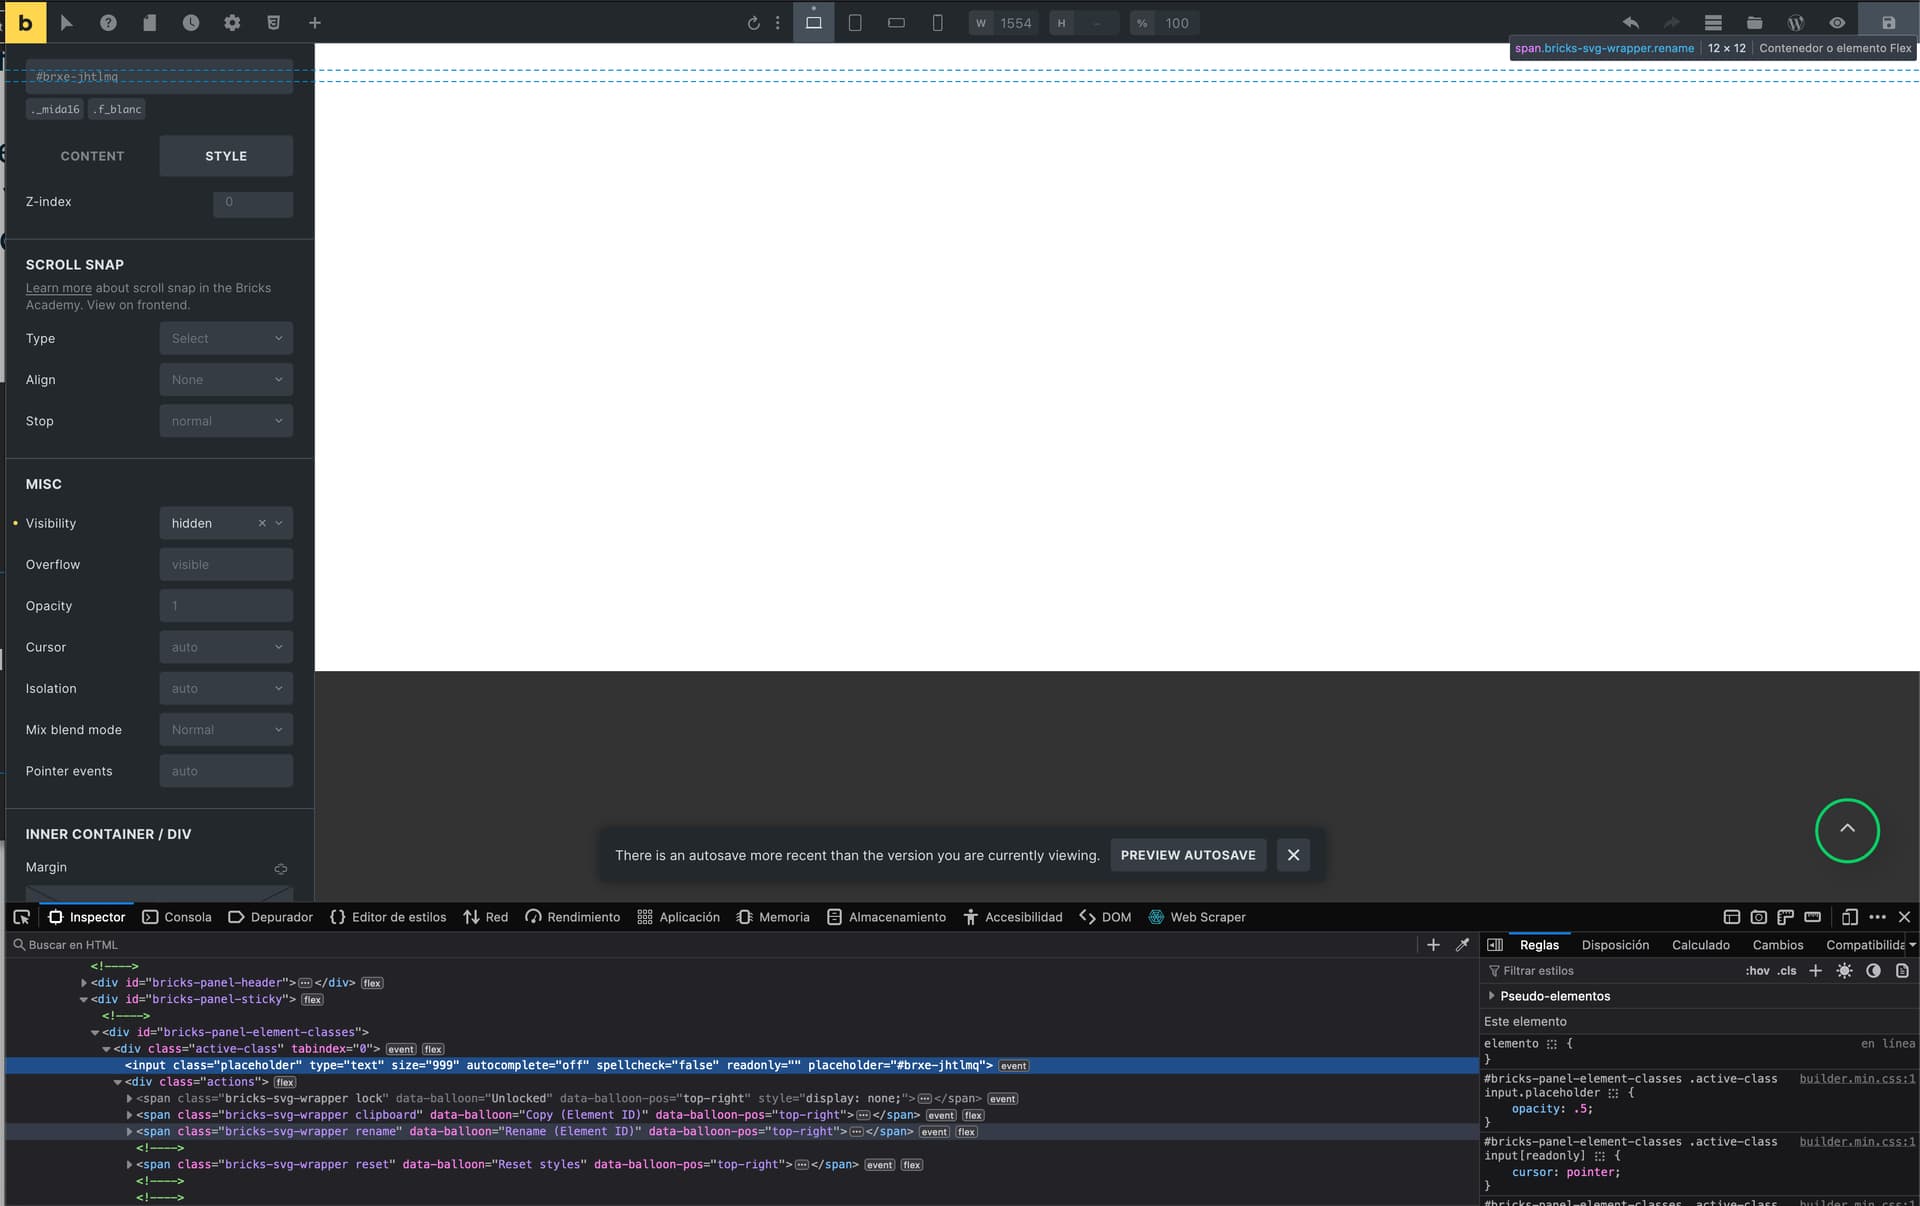Toggle light color scheme simulation sun icon
This screenshot has height=1206, width=1920.
(1844, 971)
